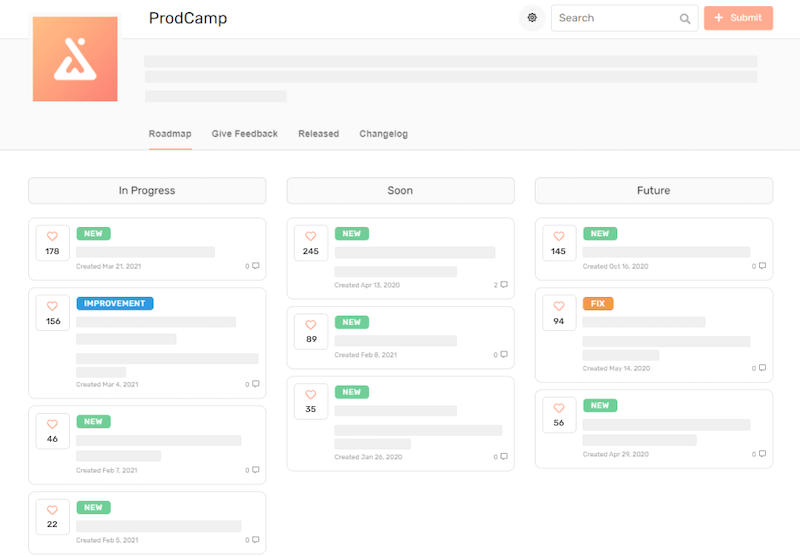Image resolution: width=800 pixels, height=557 pixels.
Task: Open settings via the gear icon
Action: 532,18
